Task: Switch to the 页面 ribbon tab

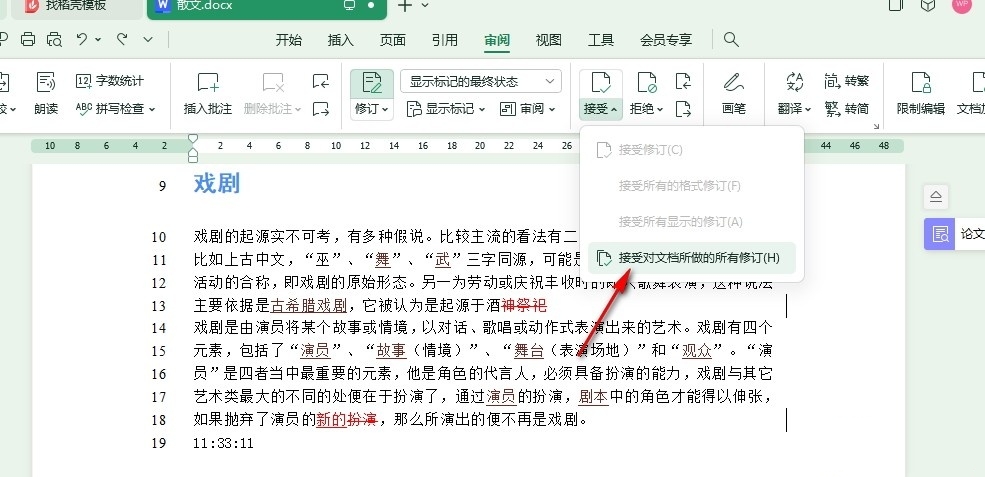Action: (393, 40)
